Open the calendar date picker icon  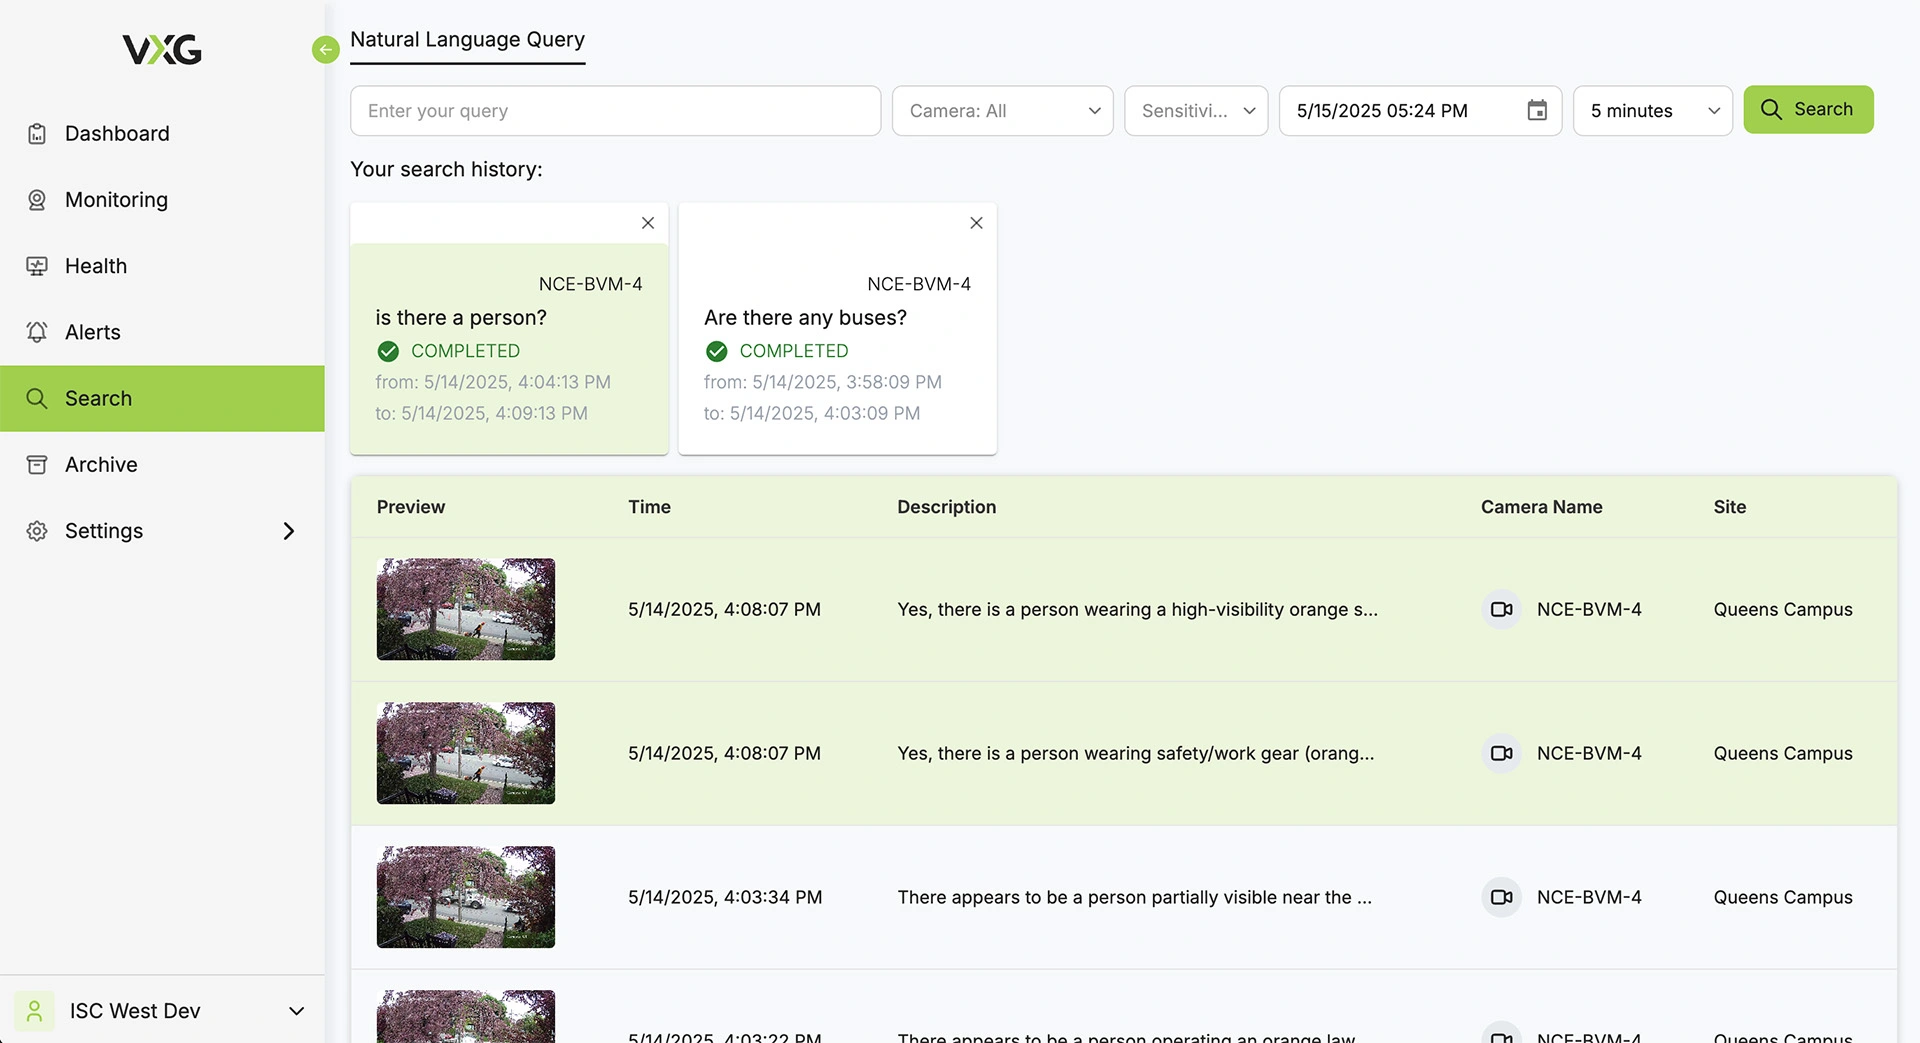[1537, 111]
